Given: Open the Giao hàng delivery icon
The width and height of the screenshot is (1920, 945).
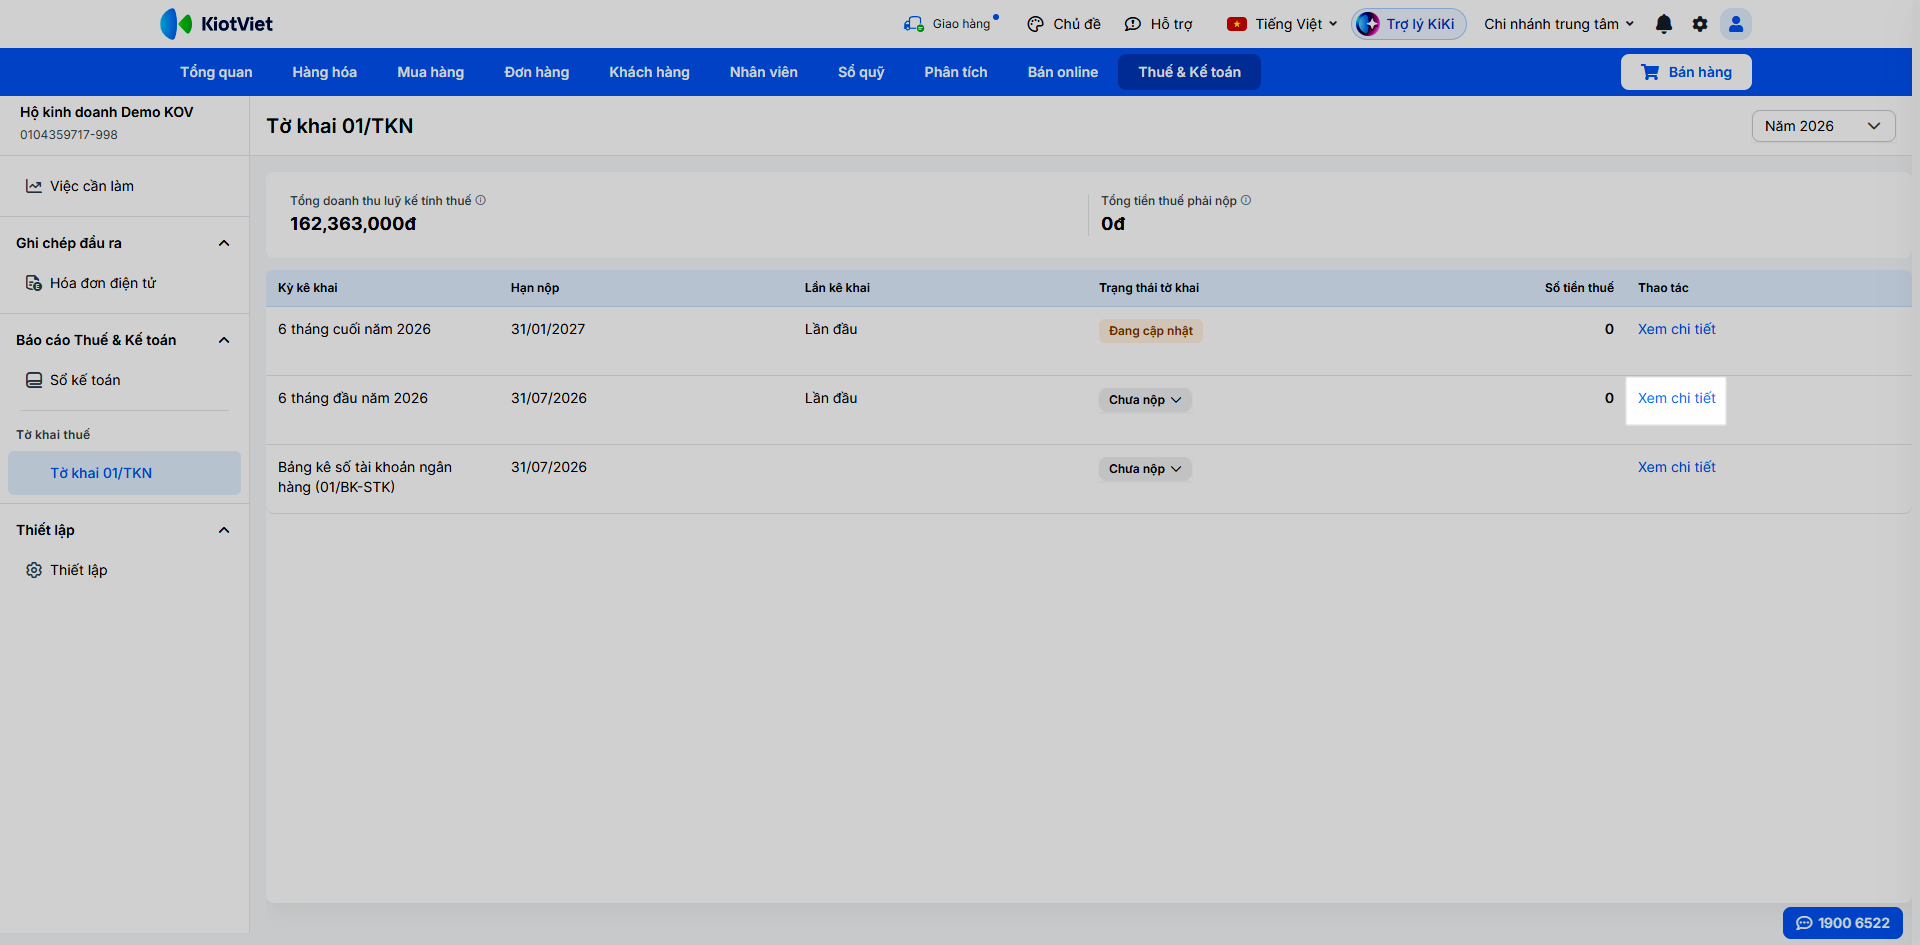Looking at the screenshot, I should 913,24.
